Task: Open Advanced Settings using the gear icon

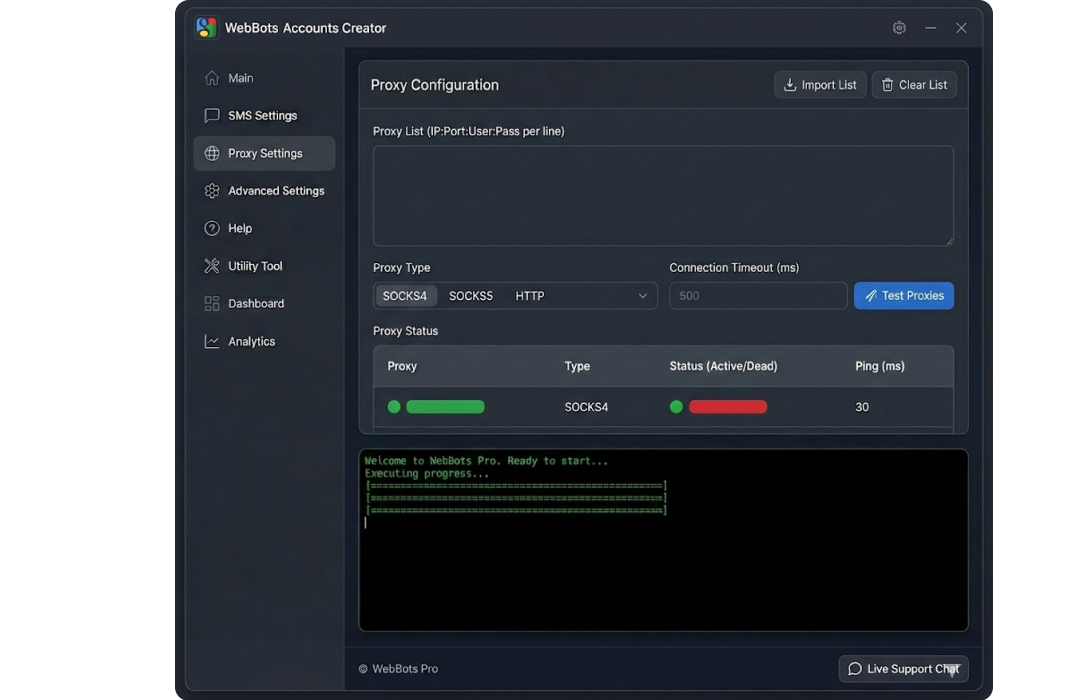Action: coord(211,190)
